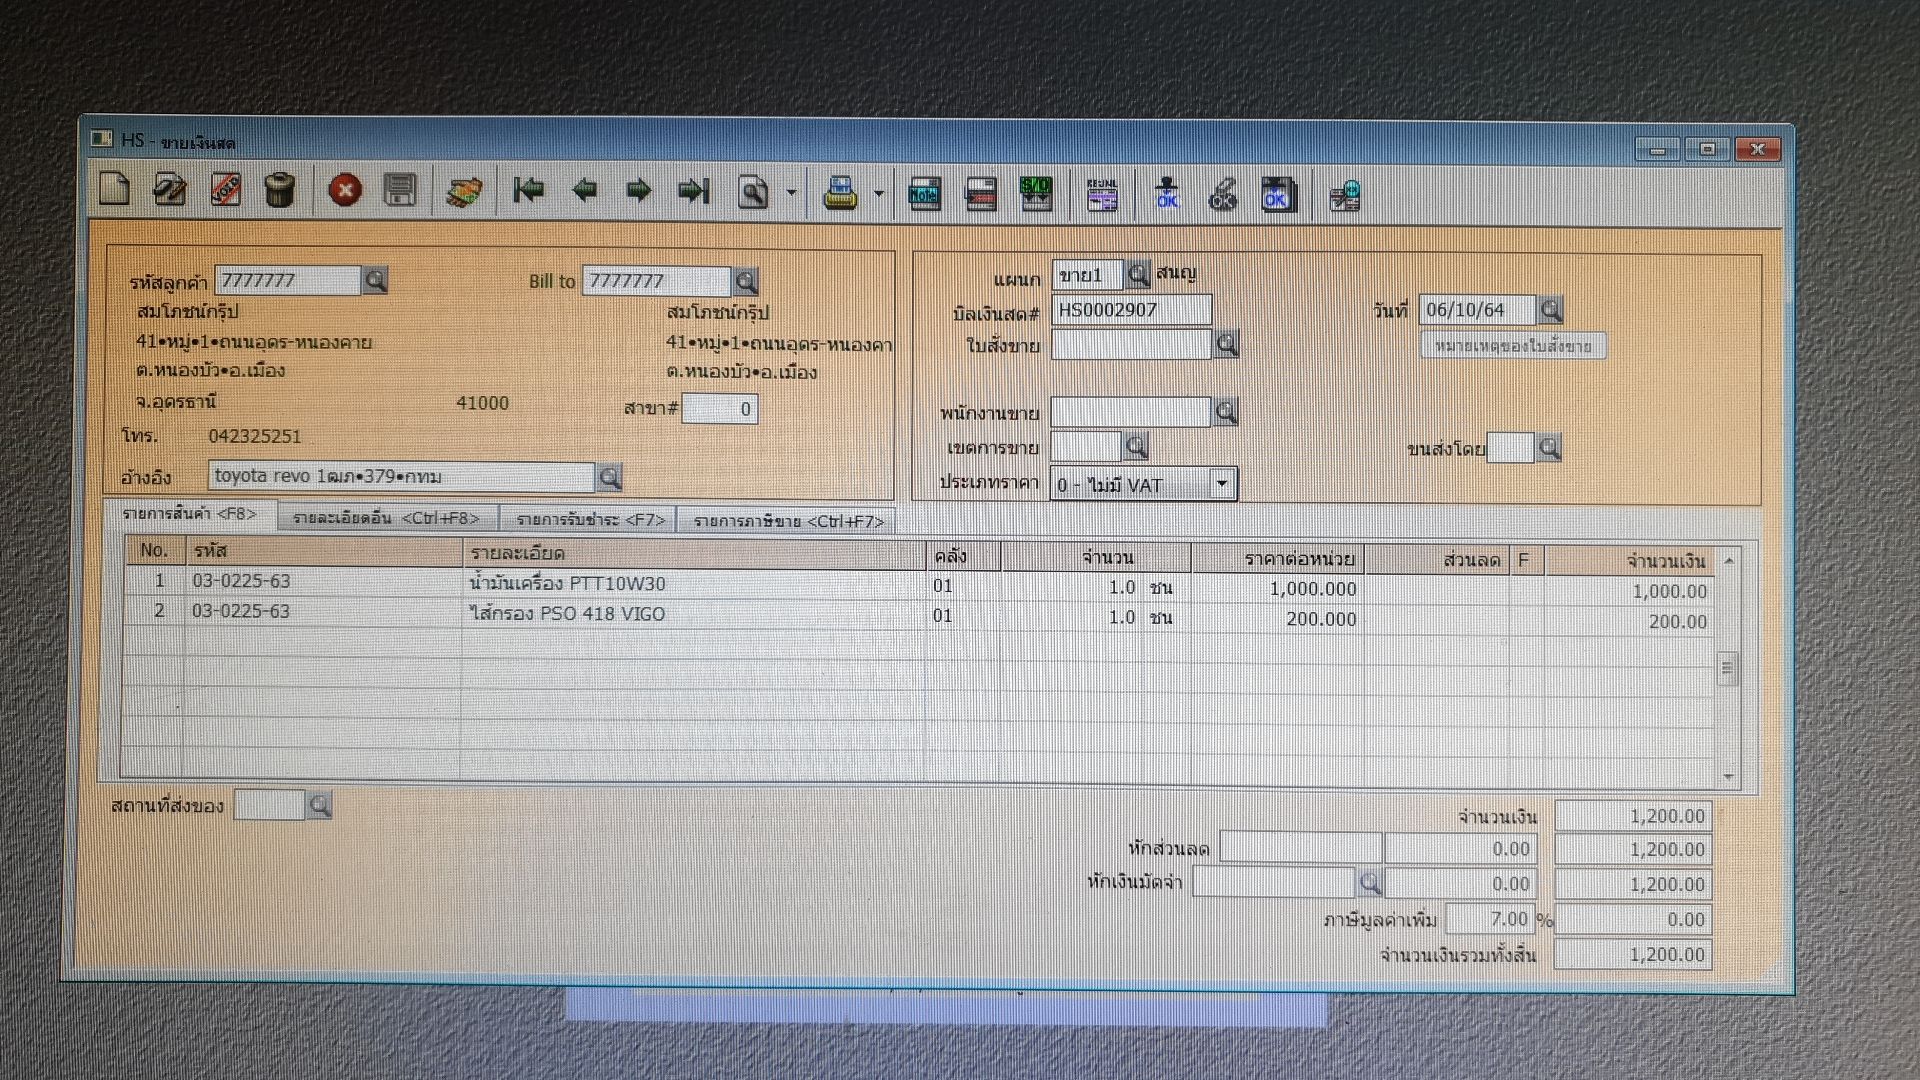Screen dimensions: 1920x1080
Task: Click the item list vertical scrollbar thumb
Action: coord(1727,669)
